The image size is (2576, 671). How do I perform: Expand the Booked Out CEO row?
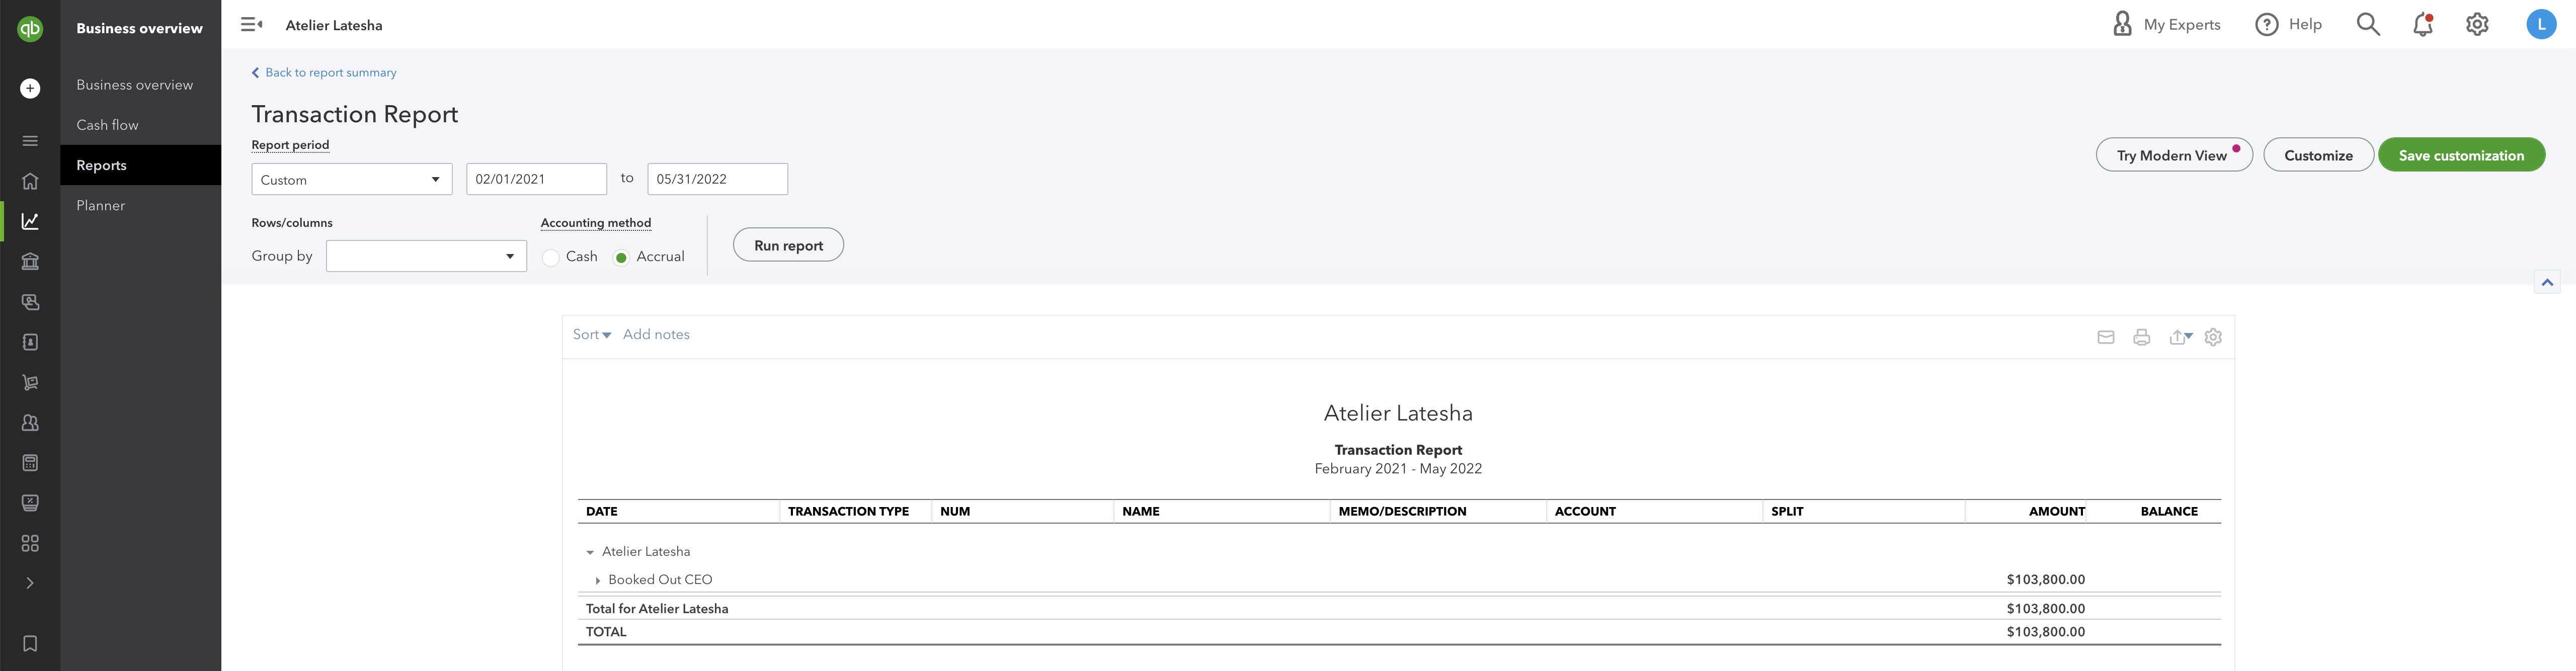pos(598,580)
